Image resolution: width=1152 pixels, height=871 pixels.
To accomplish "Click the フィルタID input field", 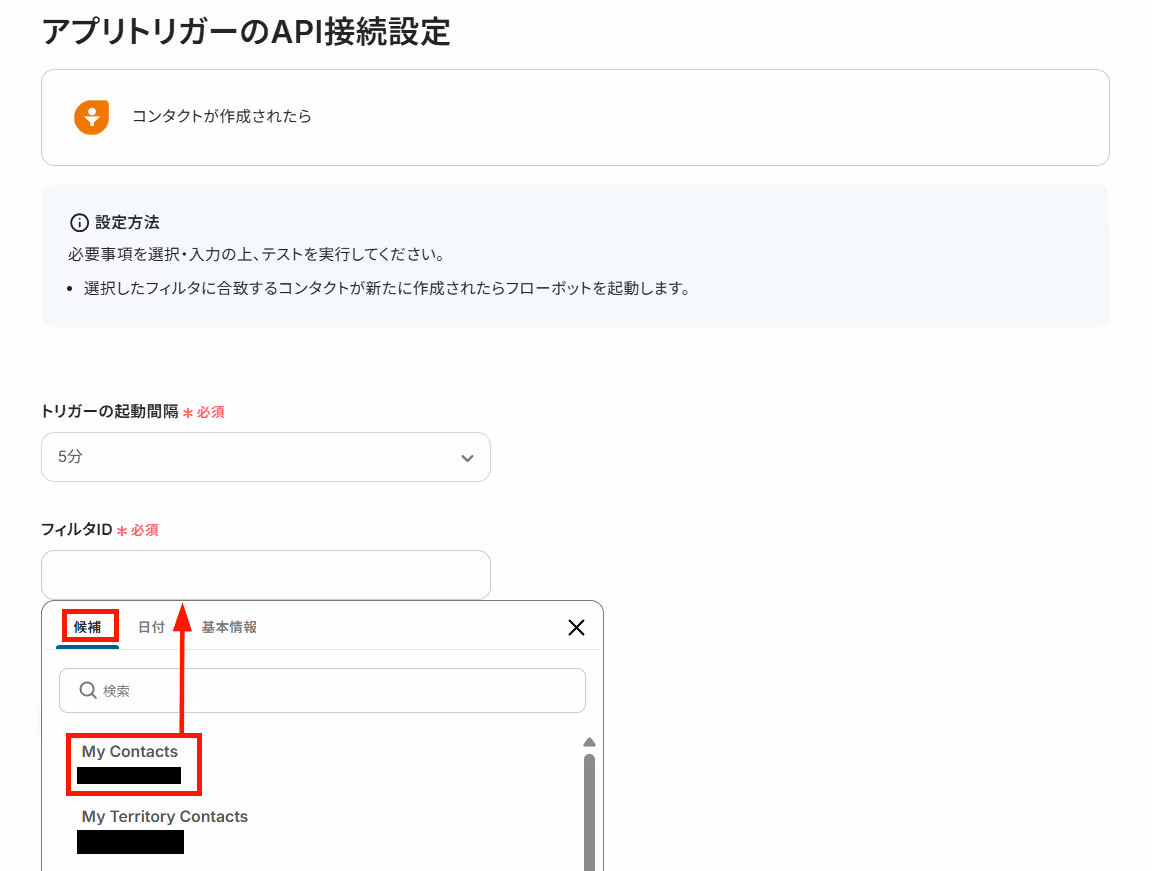I will (266, 574).
